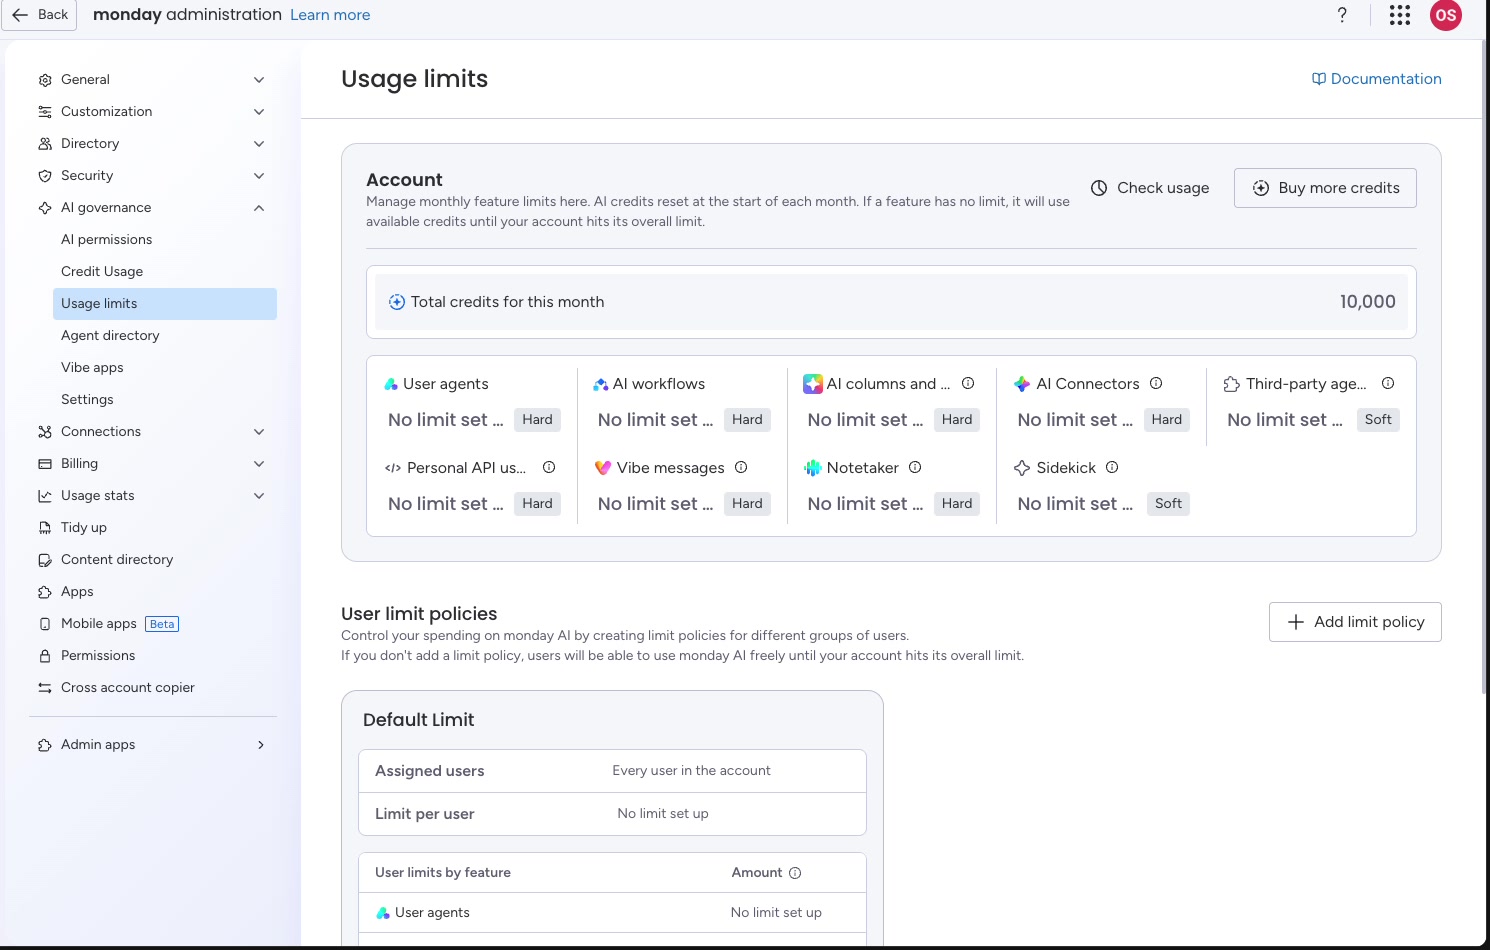The width and height of the screenshot is (1490, 950).
Task: Open the OS user avatar menu
Action: pos(1446,15)
